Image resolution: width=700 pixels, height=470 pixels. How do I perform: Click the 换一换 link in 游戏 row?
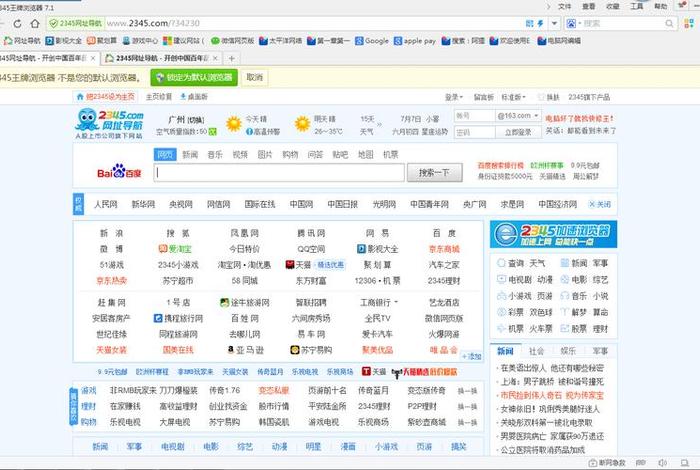pos(467,391)
